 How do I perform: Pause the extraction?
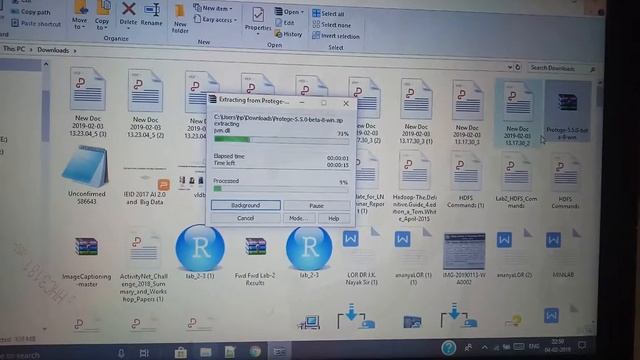tap(316, 205)
